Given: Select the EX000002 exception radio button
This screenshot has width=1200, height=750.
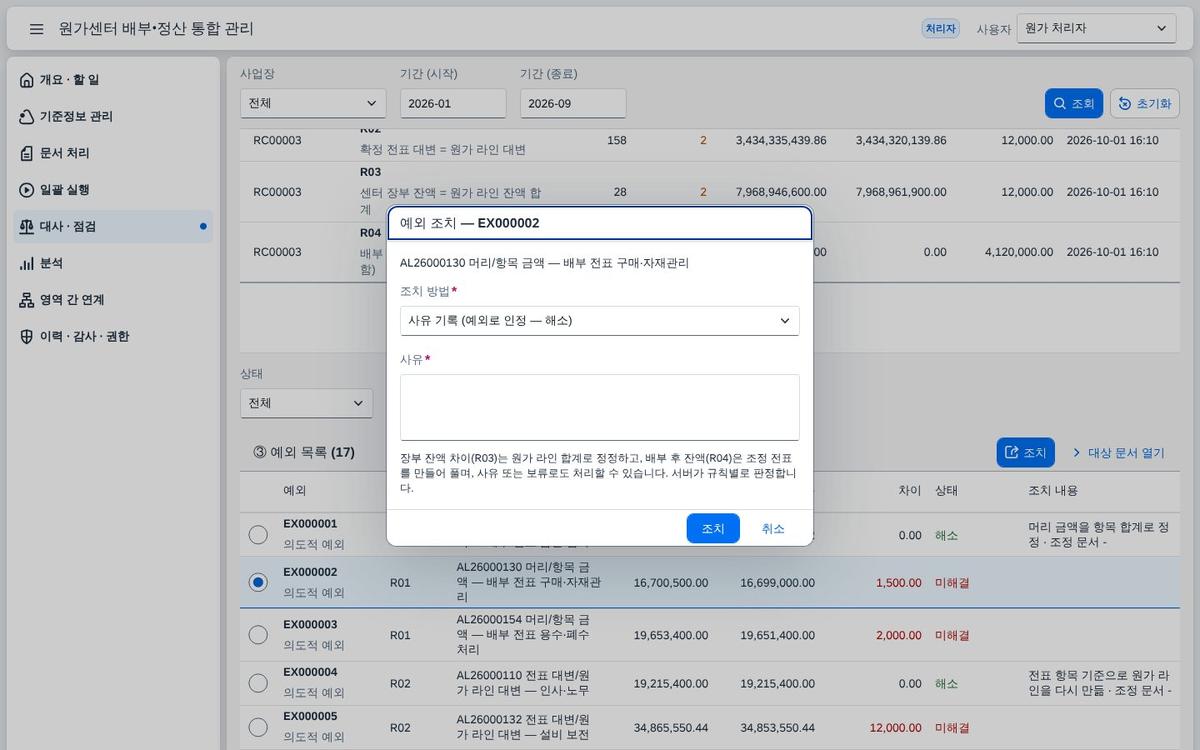Looking at the screenshot, I should click(x=258, y=582).
